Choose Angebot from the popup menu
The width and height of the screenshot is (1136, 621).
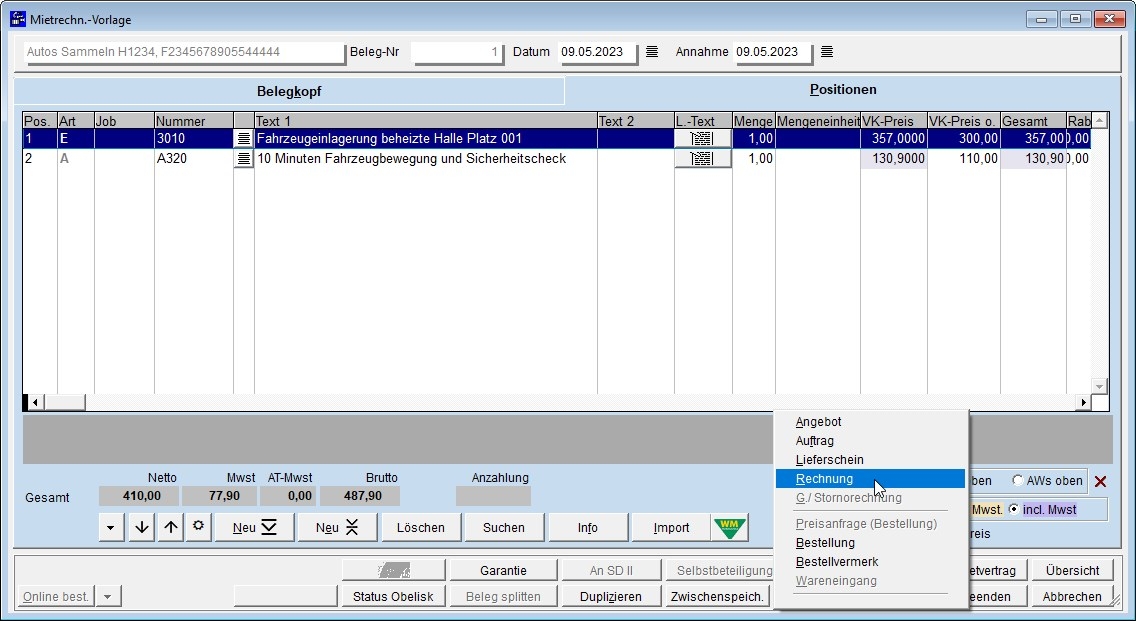(818, 422)
